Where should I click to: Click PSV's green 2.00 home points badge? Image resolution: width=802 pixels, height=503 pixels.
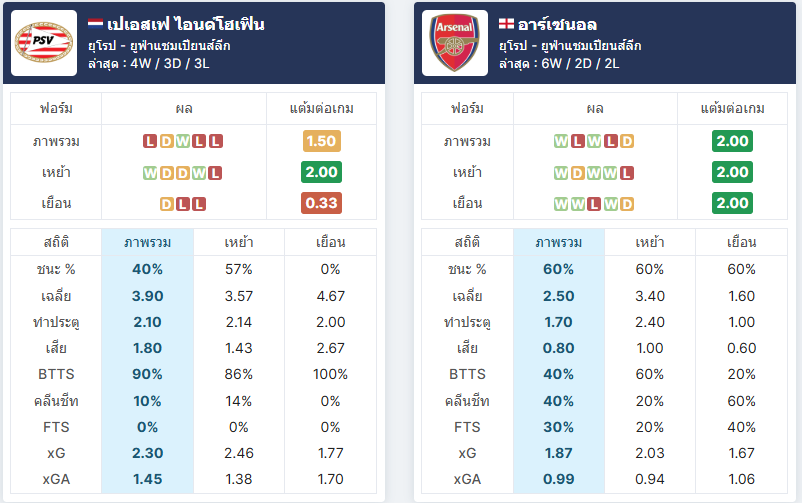tap(321, 172)
